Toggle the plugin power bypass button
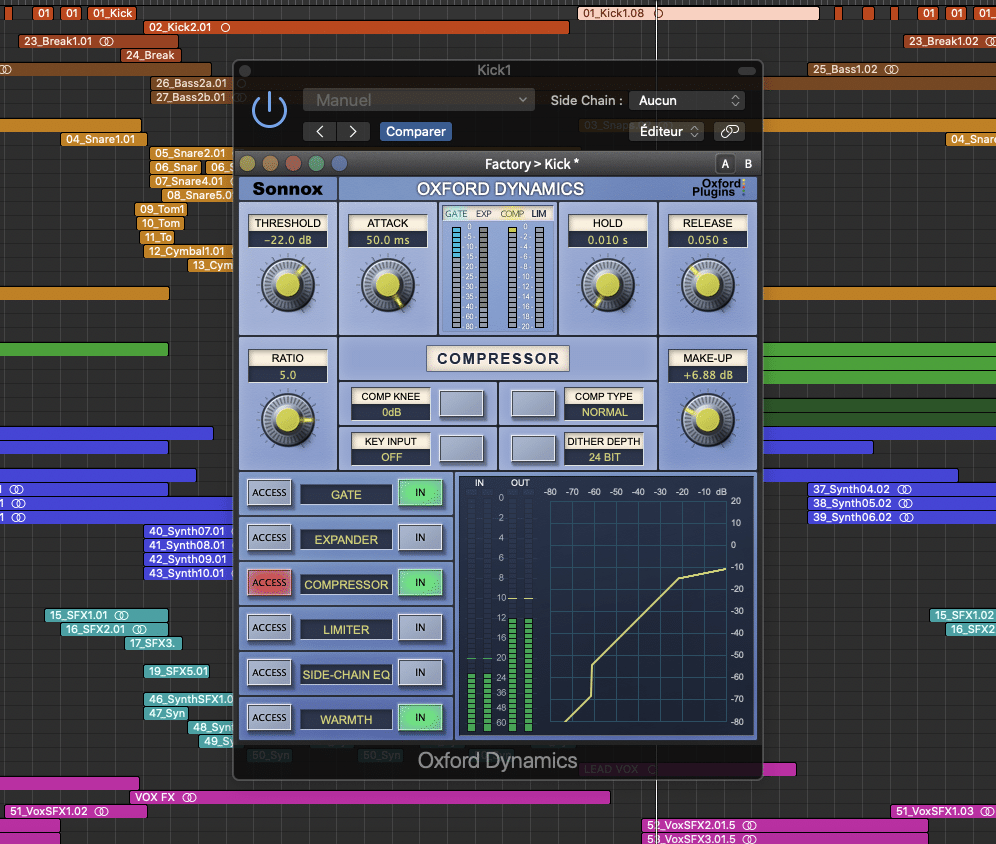 click(269, 109)
